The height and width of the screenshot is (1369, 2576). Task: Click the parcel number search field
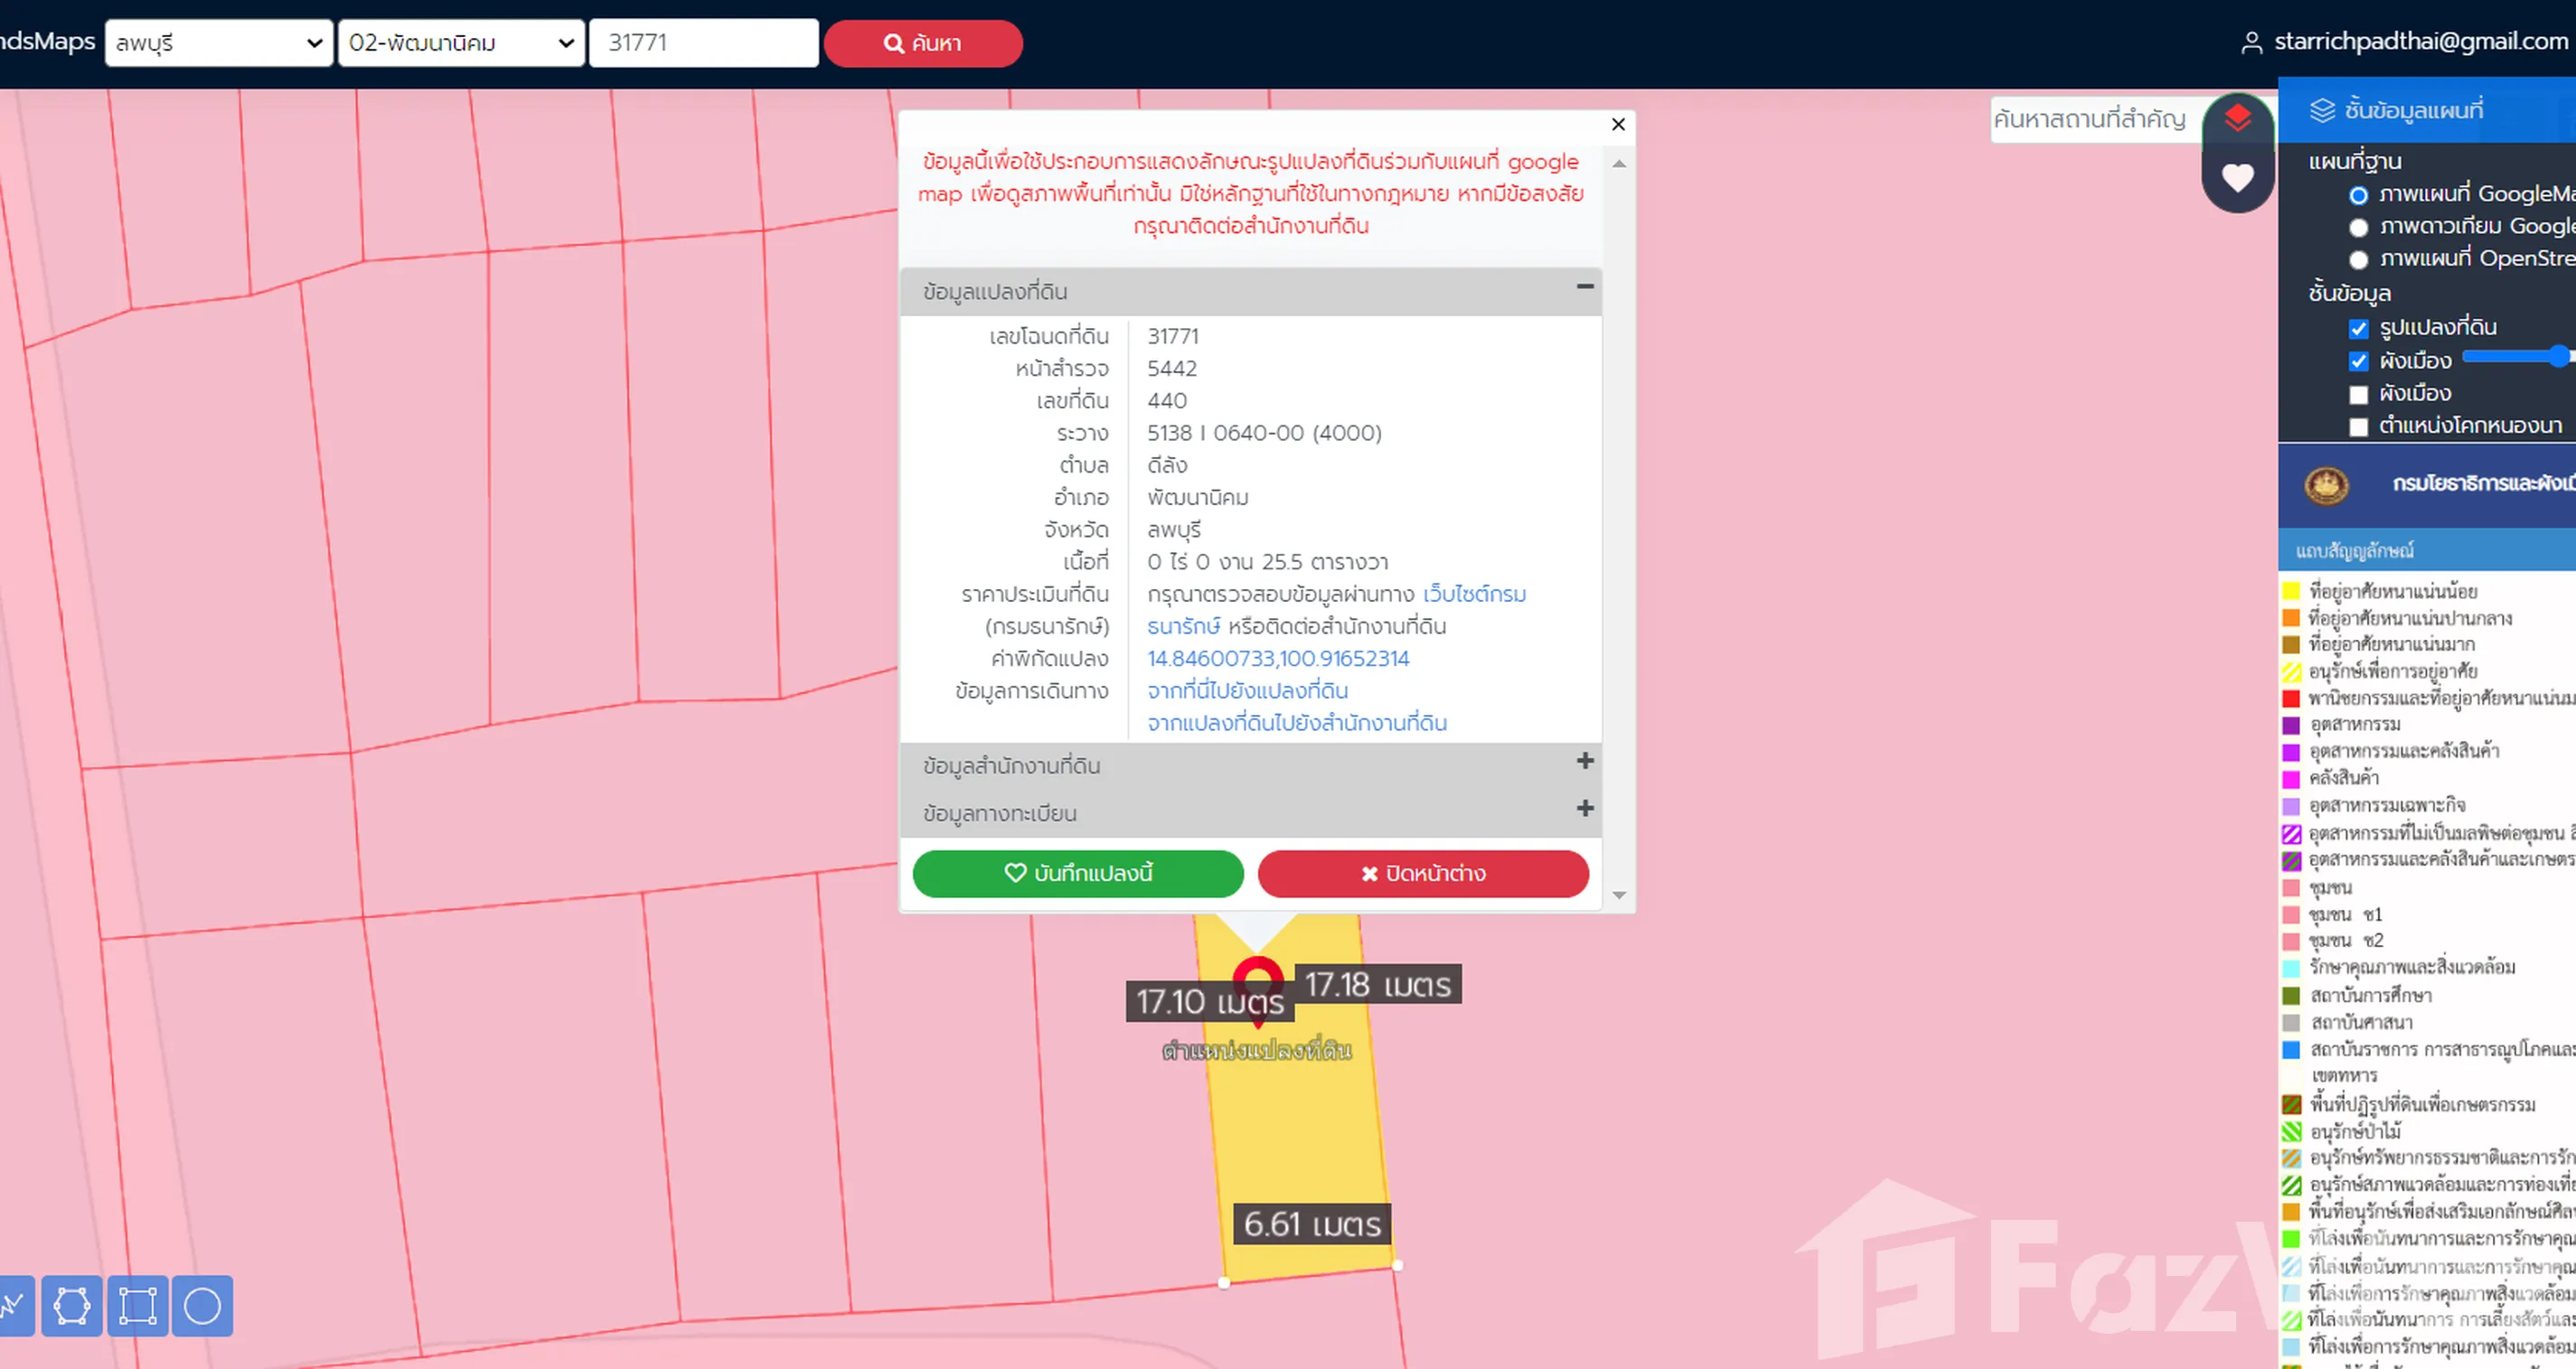(x=703, y=43)
